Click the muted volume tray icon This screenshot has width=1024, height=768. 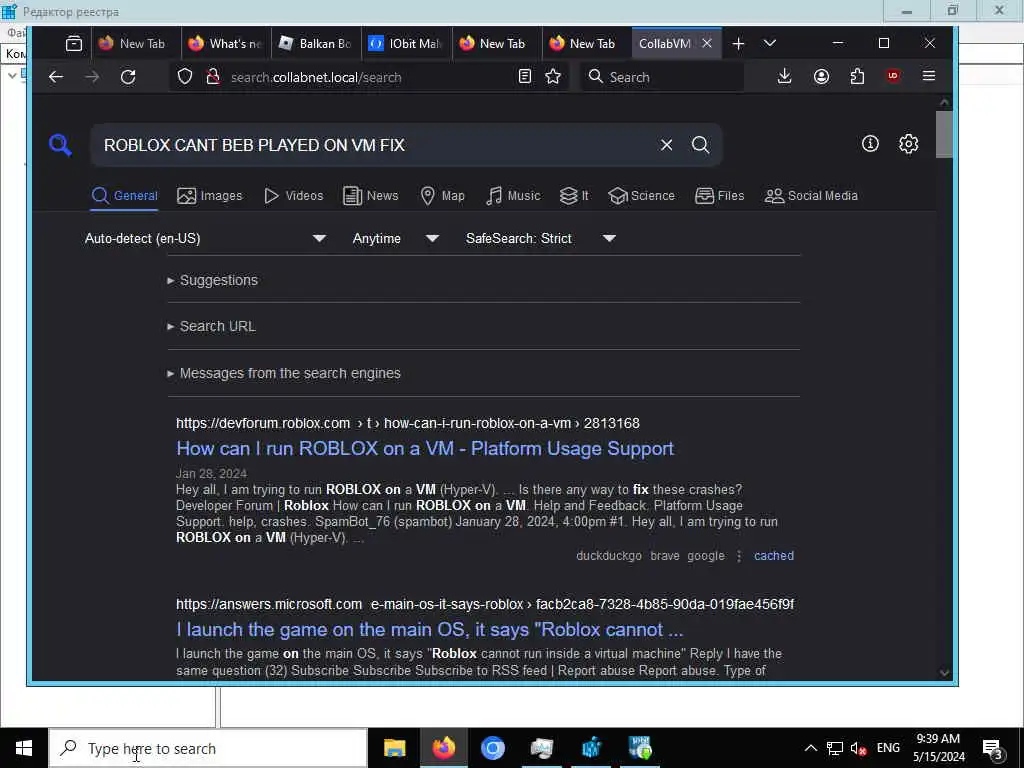click(x=858, y=748)
